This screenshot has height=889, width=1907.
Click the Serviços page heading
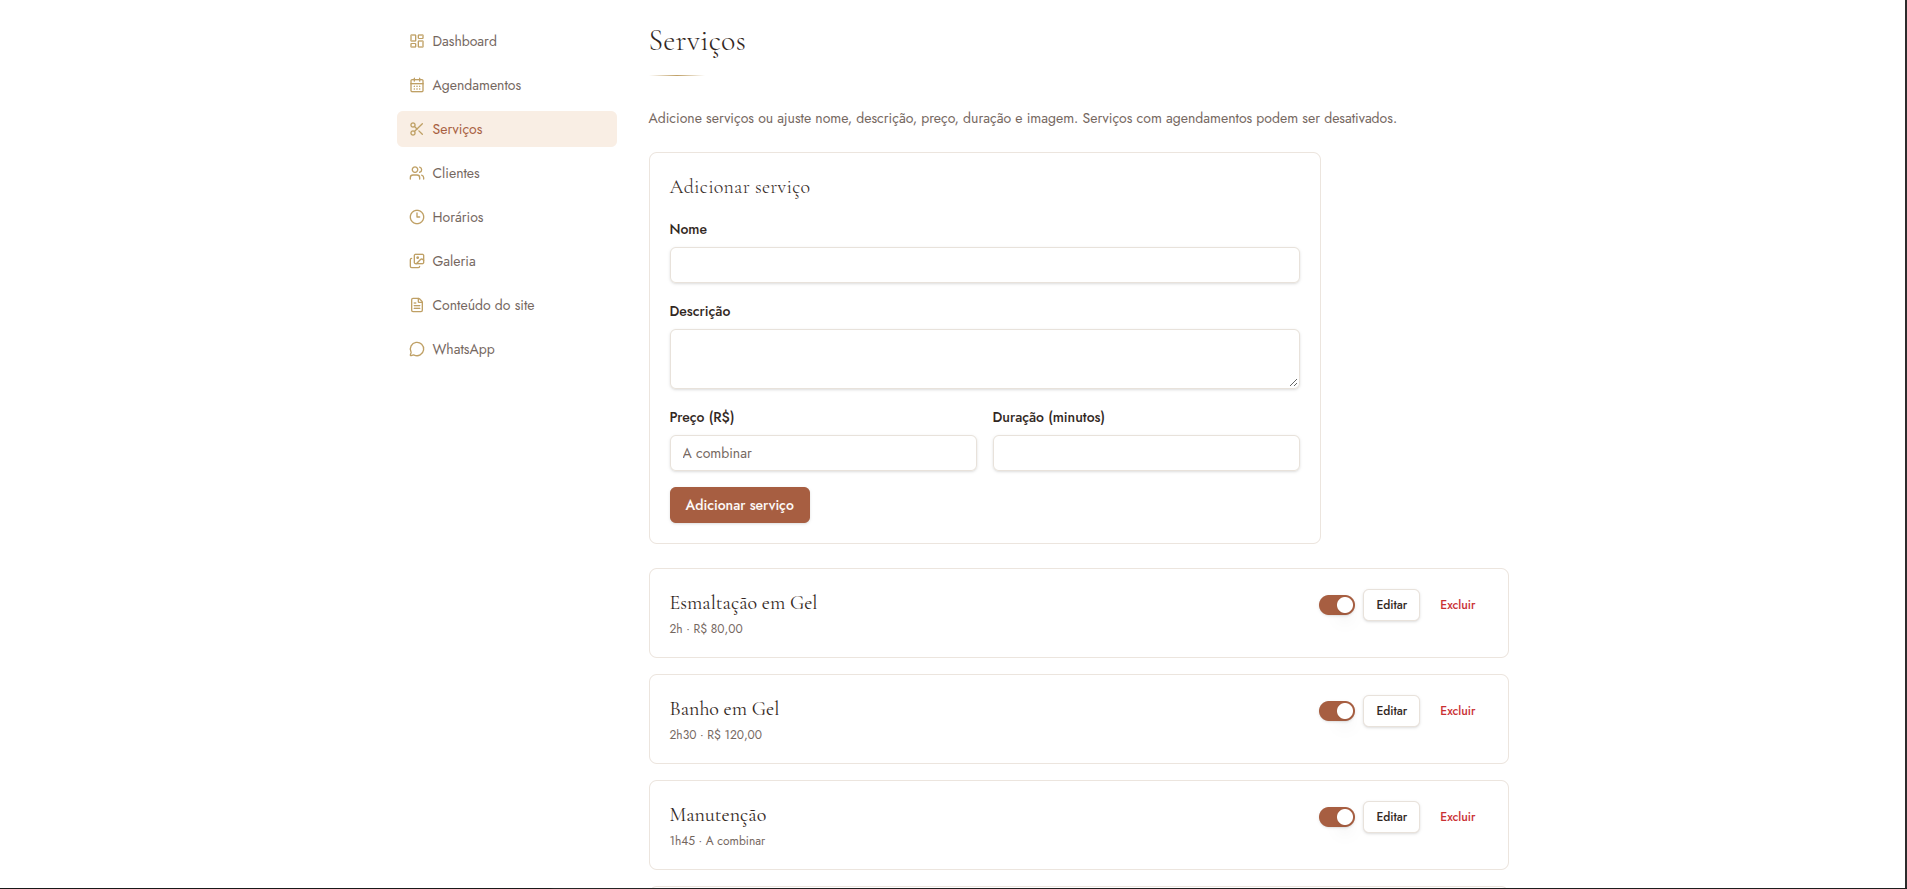697,41
